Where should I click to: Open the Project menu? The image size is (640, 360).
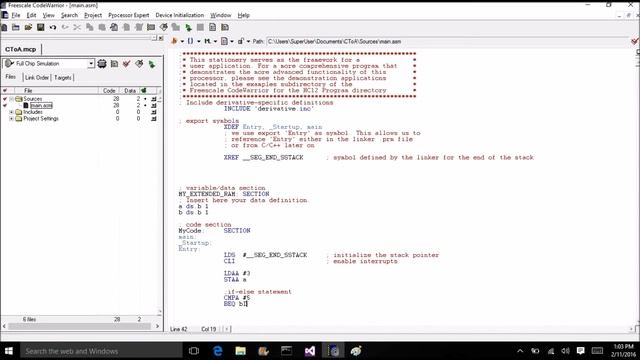coord(93,15)
